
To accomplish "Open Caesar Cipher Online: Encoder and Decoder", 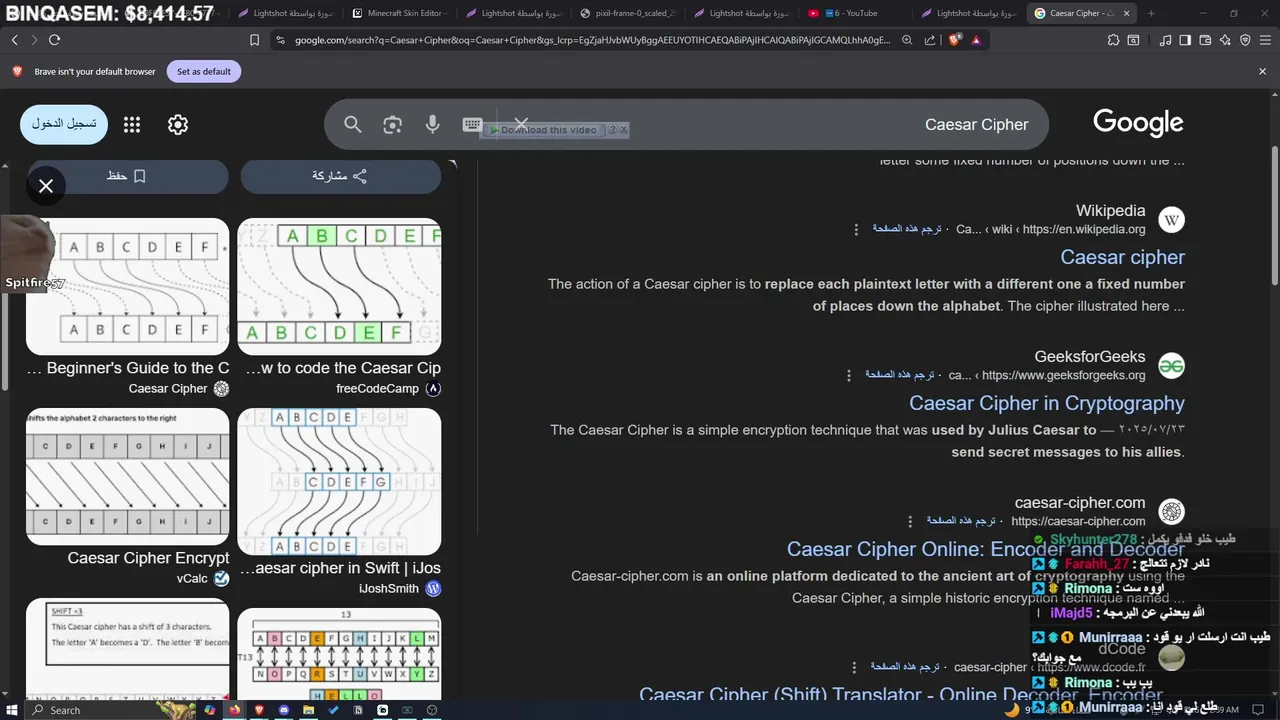I will click(x=986, y=549).
